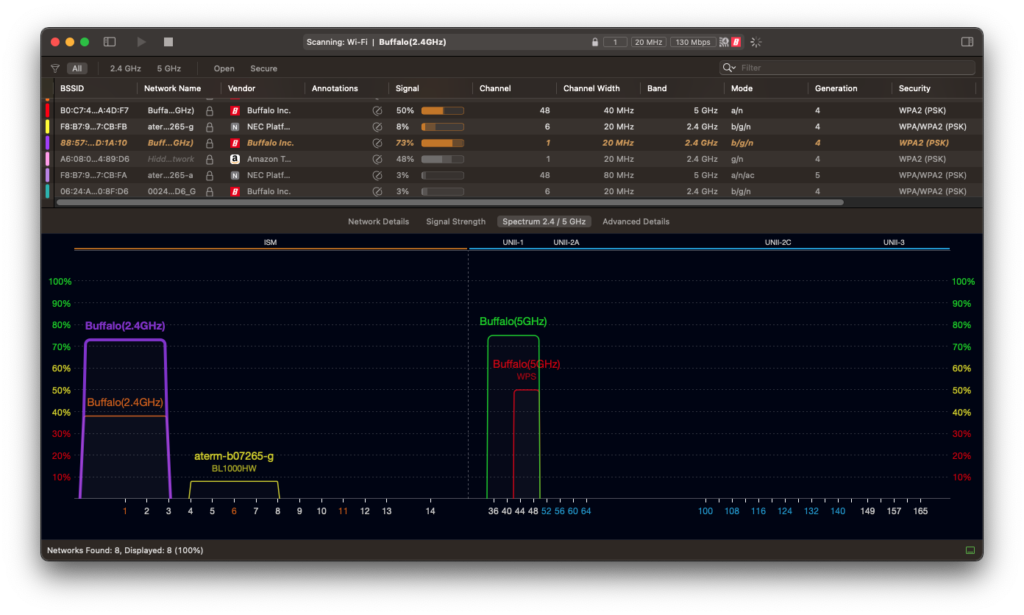Click annotation icon for the 8% signal row

[x=377, y=127]
